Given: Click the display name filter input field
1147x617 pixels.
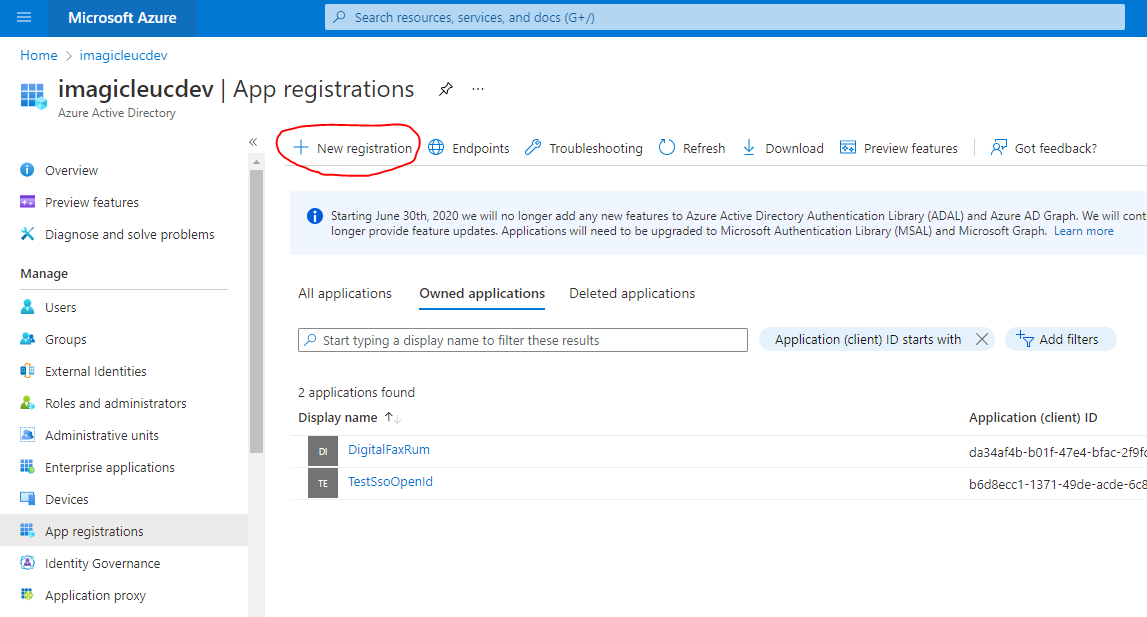Looking at the screenshot, I should [530, 340].
